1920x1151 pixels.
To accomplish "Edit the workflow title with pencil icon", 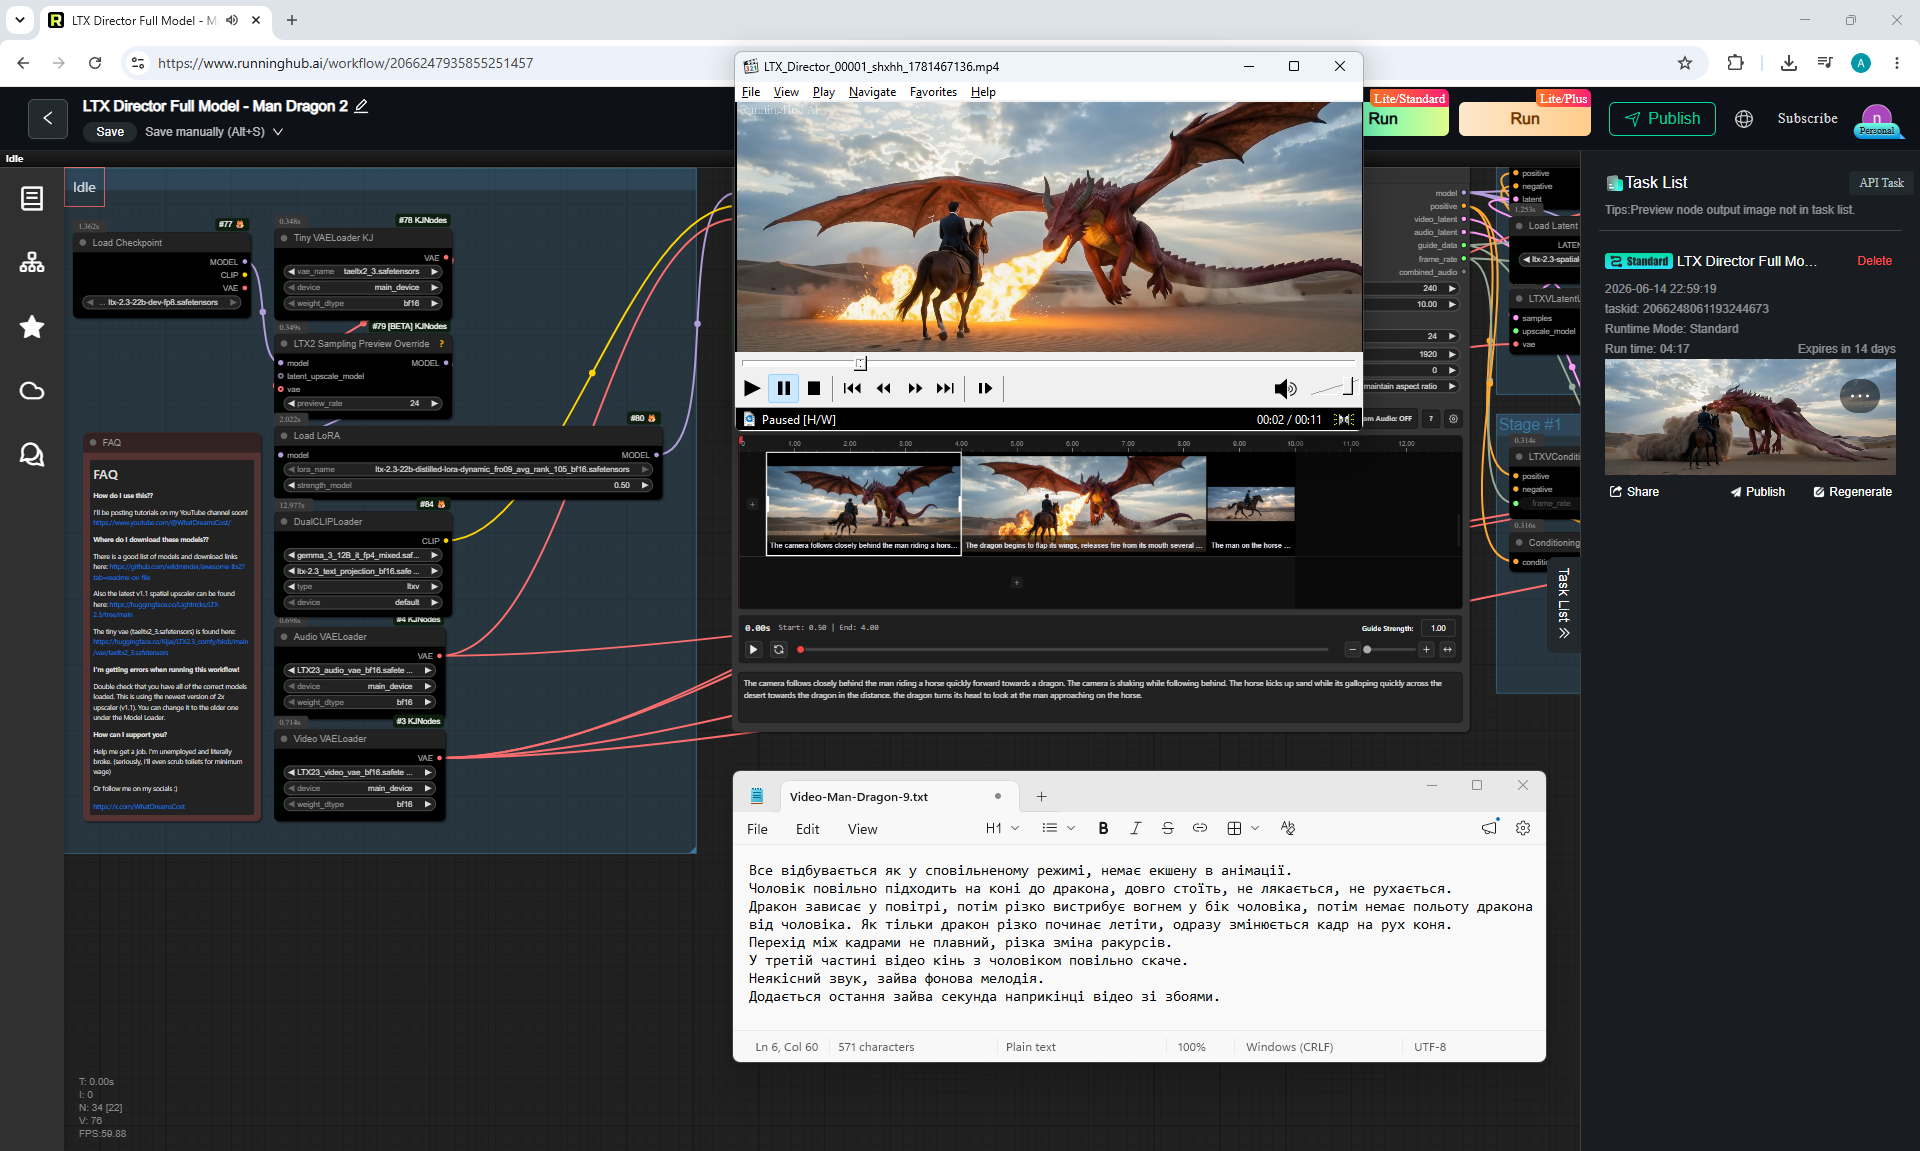I will click(361, 106).
